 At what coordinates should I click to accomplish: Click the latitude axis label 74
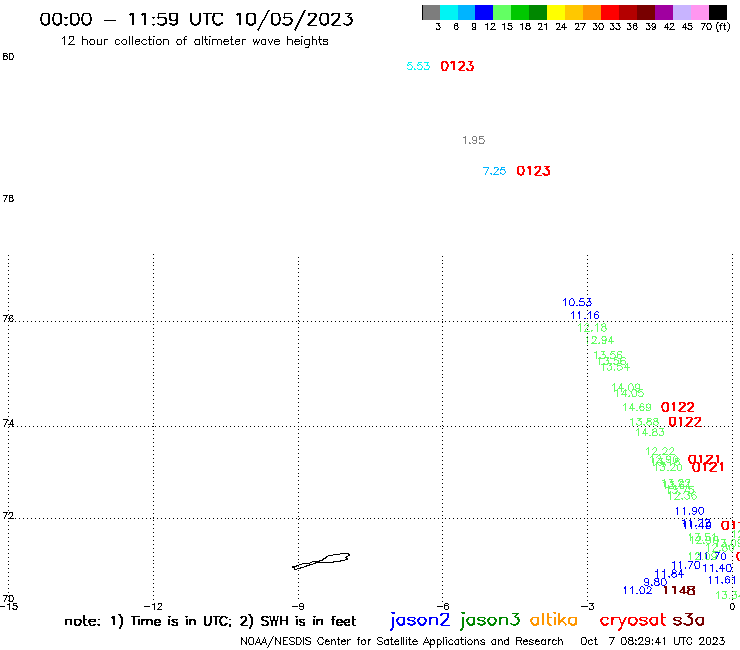click(8, 423)
